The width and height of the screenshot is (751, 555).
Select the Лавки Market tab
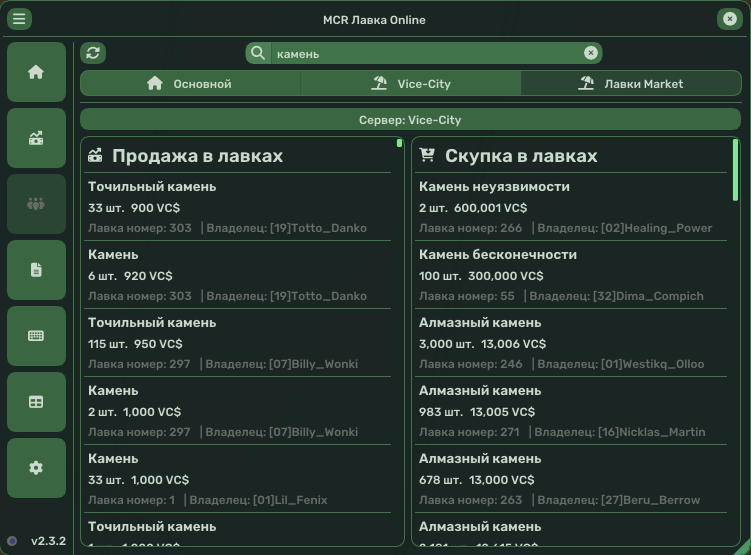pyautogui.click(x=631, y=84)
